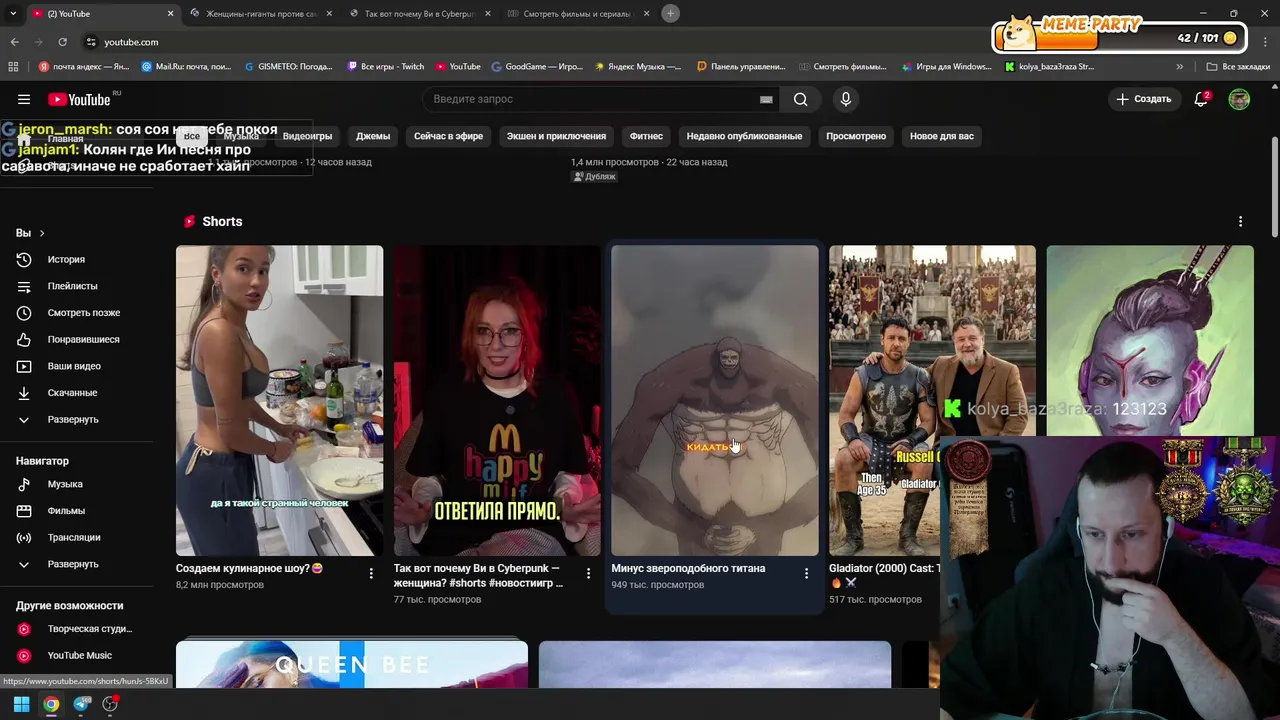Open the Создаем кулинарное шоу short thumbnail
This screenshot has width=1280, height=720.
[279, 400]
